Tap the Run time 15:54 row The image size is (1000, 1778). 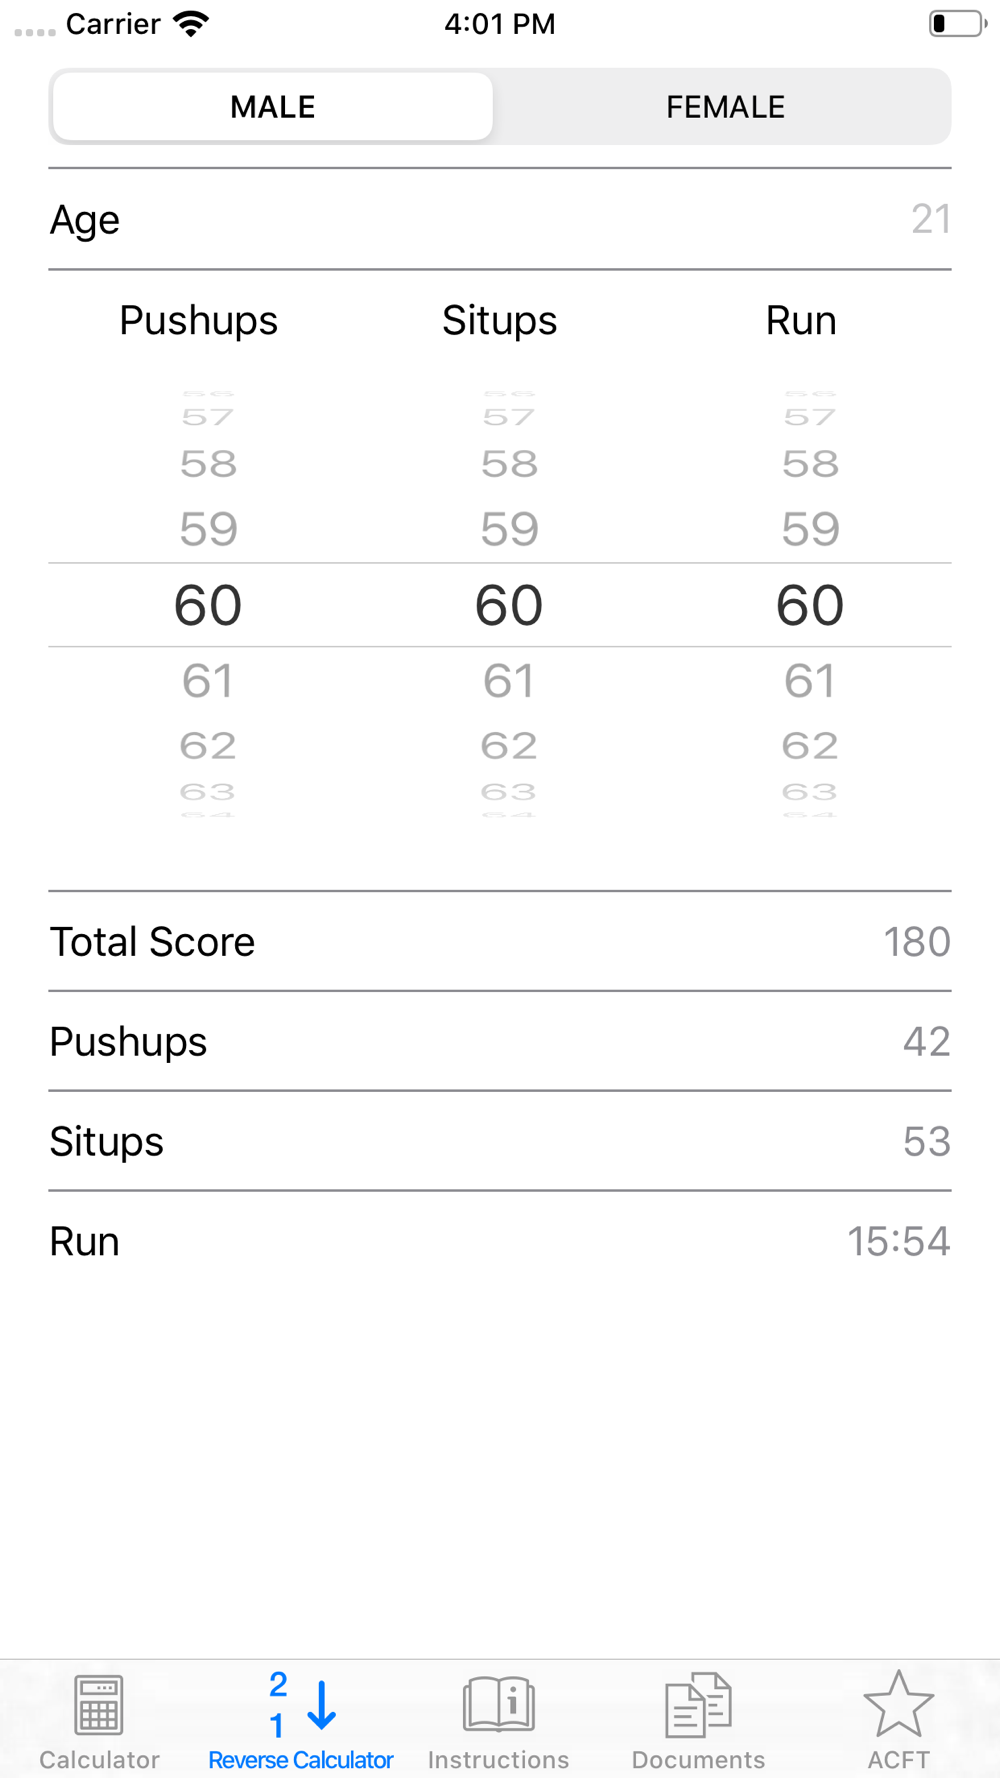click(x=500, y=1241)
